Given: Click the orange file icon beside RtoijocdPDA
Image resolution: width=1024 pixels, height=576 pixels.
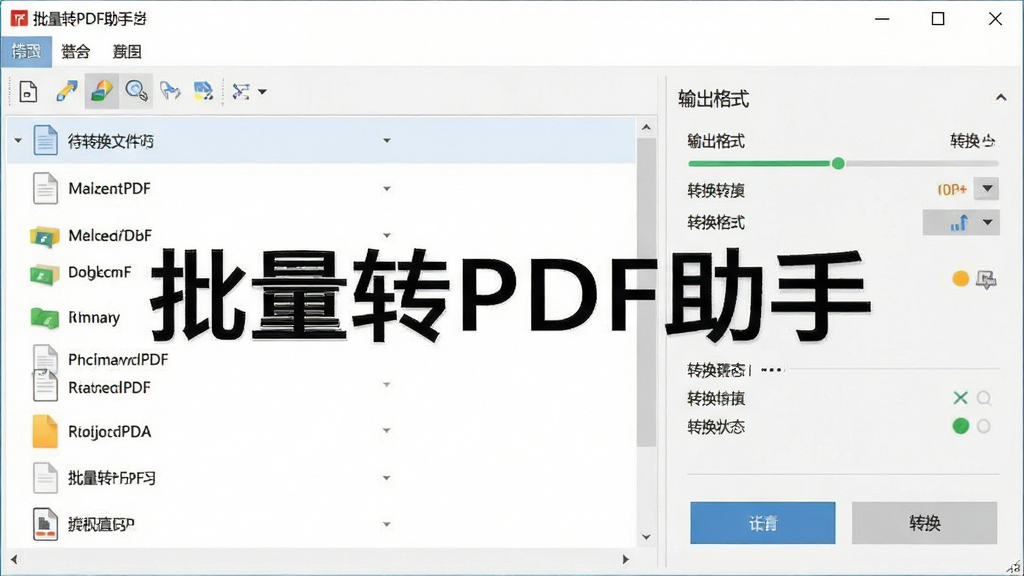Looking at the screenshot, I should coord(45,432).
